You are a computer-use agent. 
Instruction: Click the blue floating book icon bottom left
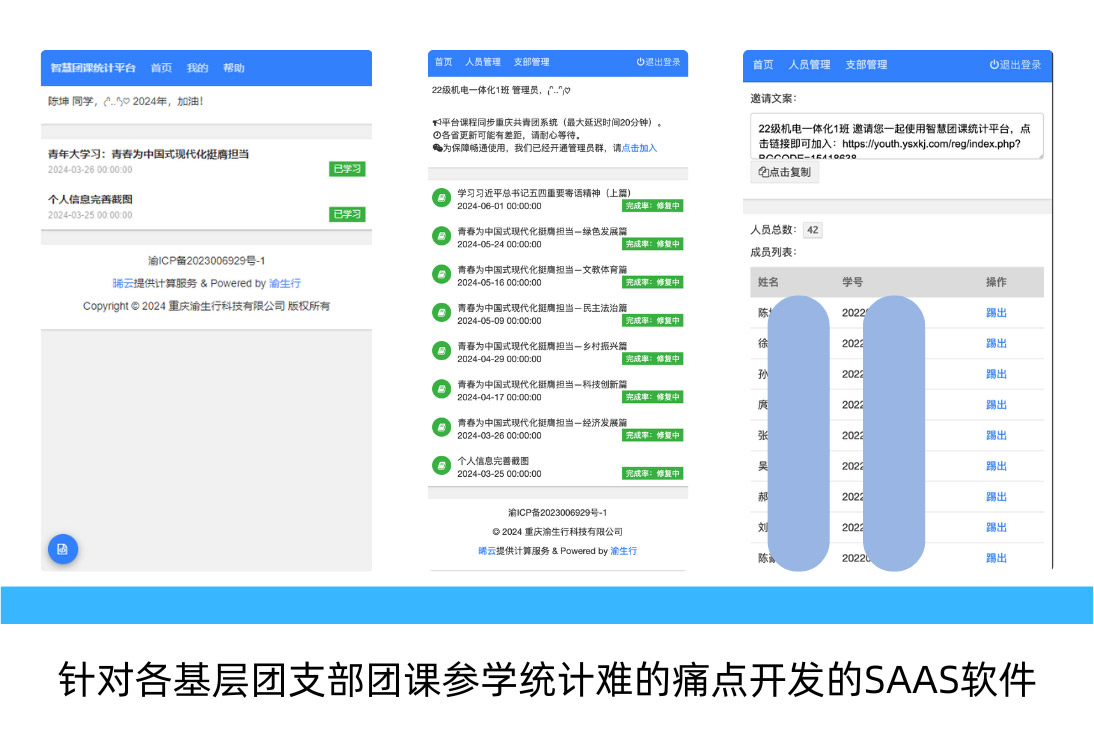click(62, 549)
